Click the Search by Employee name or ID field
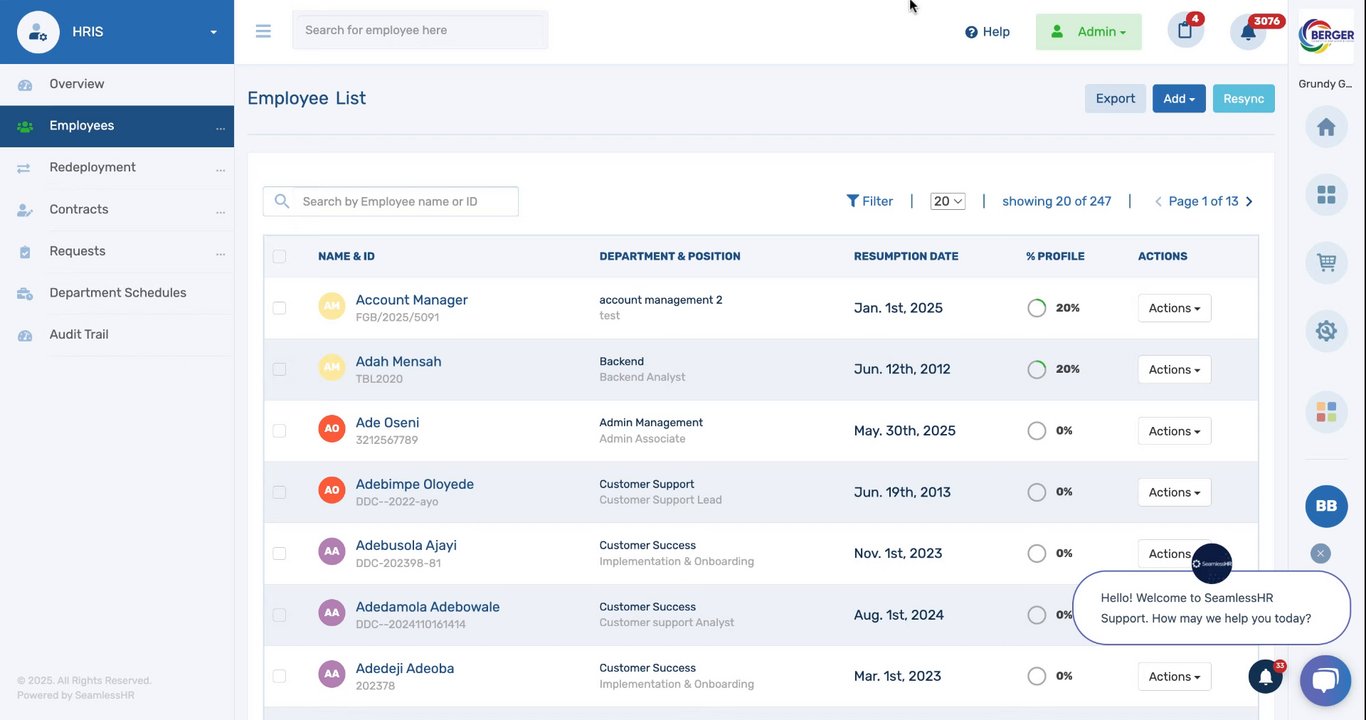Image resolution: width=1366 pixels, height=720 pixels. click(405, 201)
